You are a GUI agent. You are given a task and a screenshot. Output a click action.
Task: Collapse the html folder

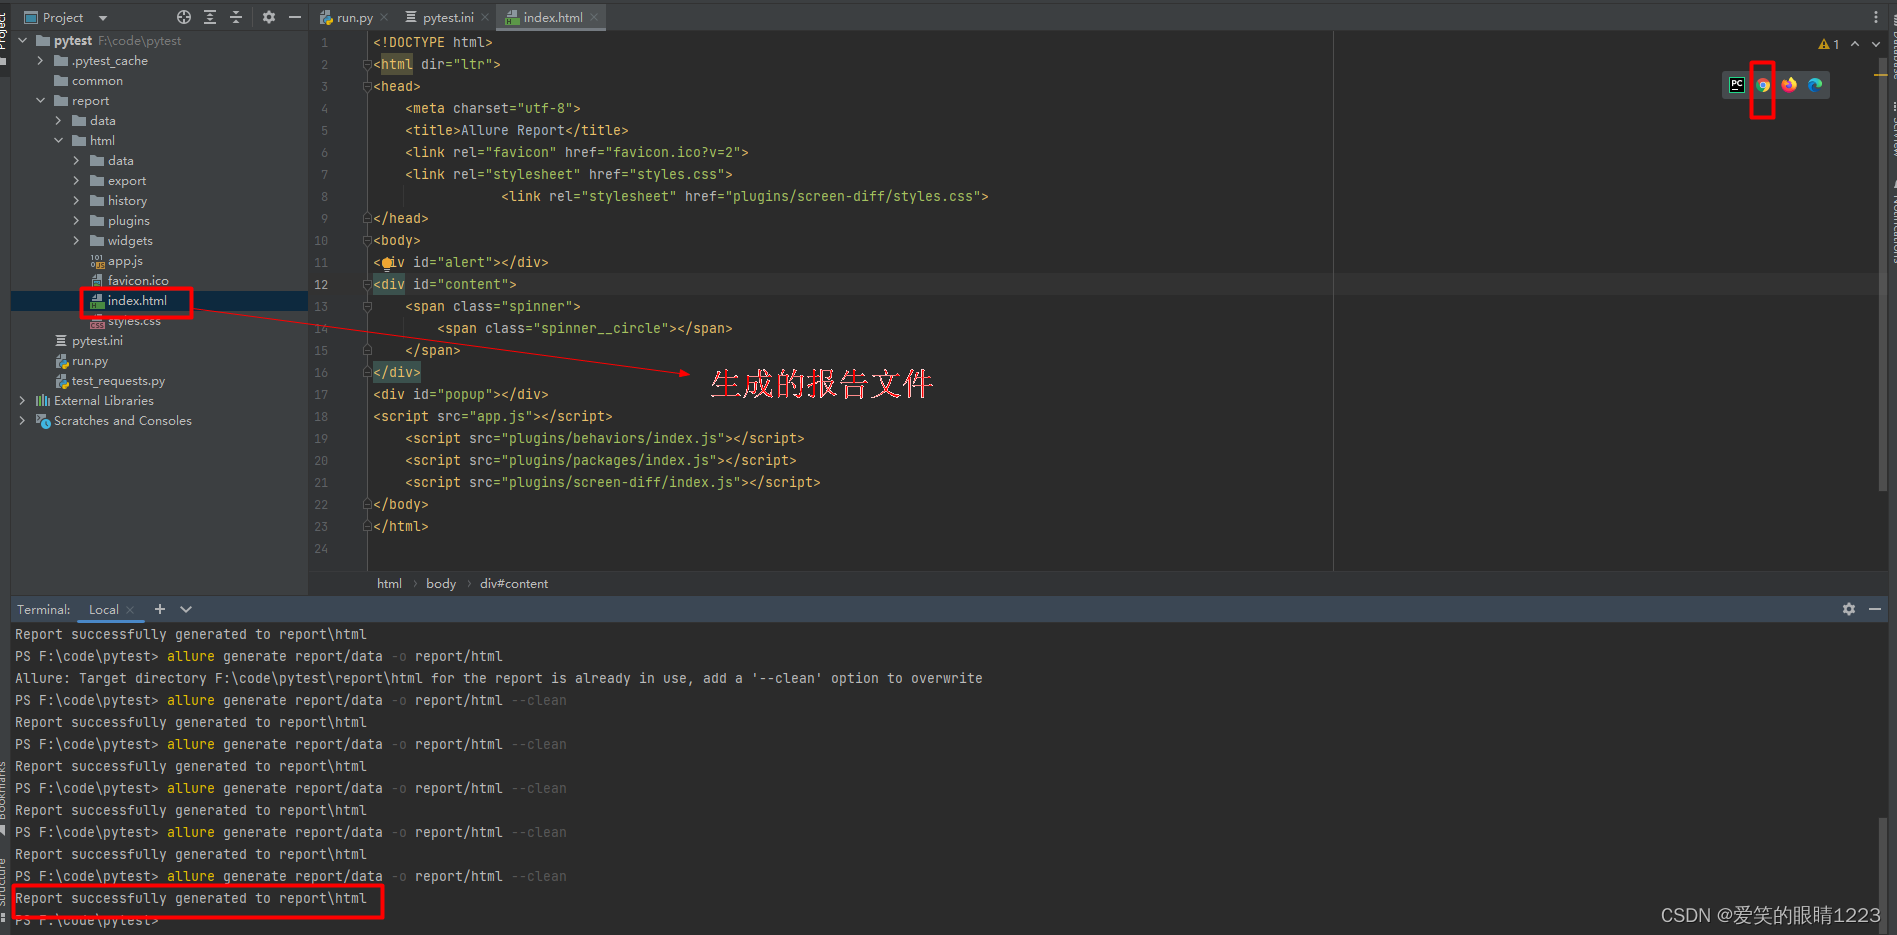point(58,141)
